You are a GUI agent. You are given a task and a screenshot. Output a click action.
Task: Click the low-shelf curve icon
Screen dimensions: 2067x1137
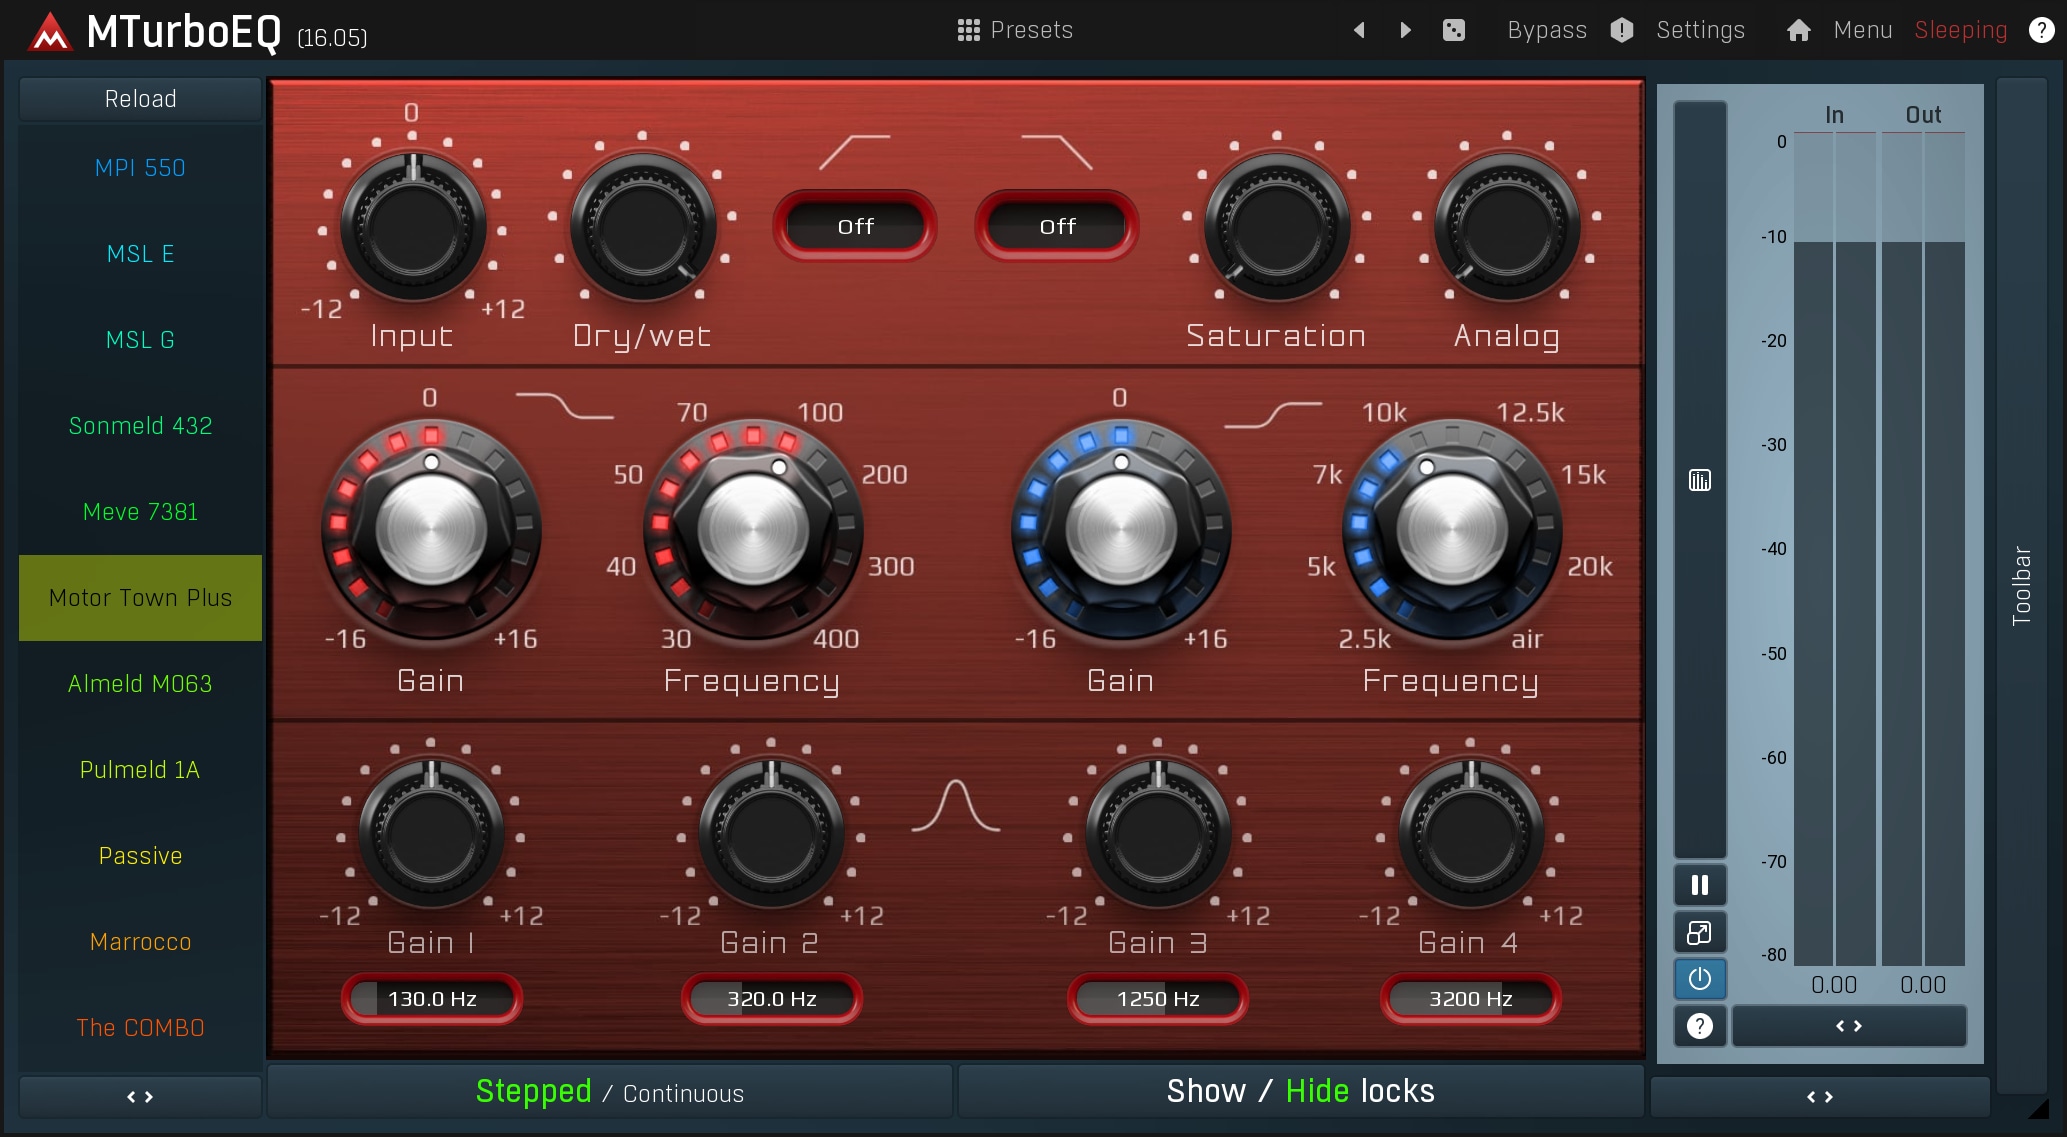pyautogui.click(x=565, y=405)
